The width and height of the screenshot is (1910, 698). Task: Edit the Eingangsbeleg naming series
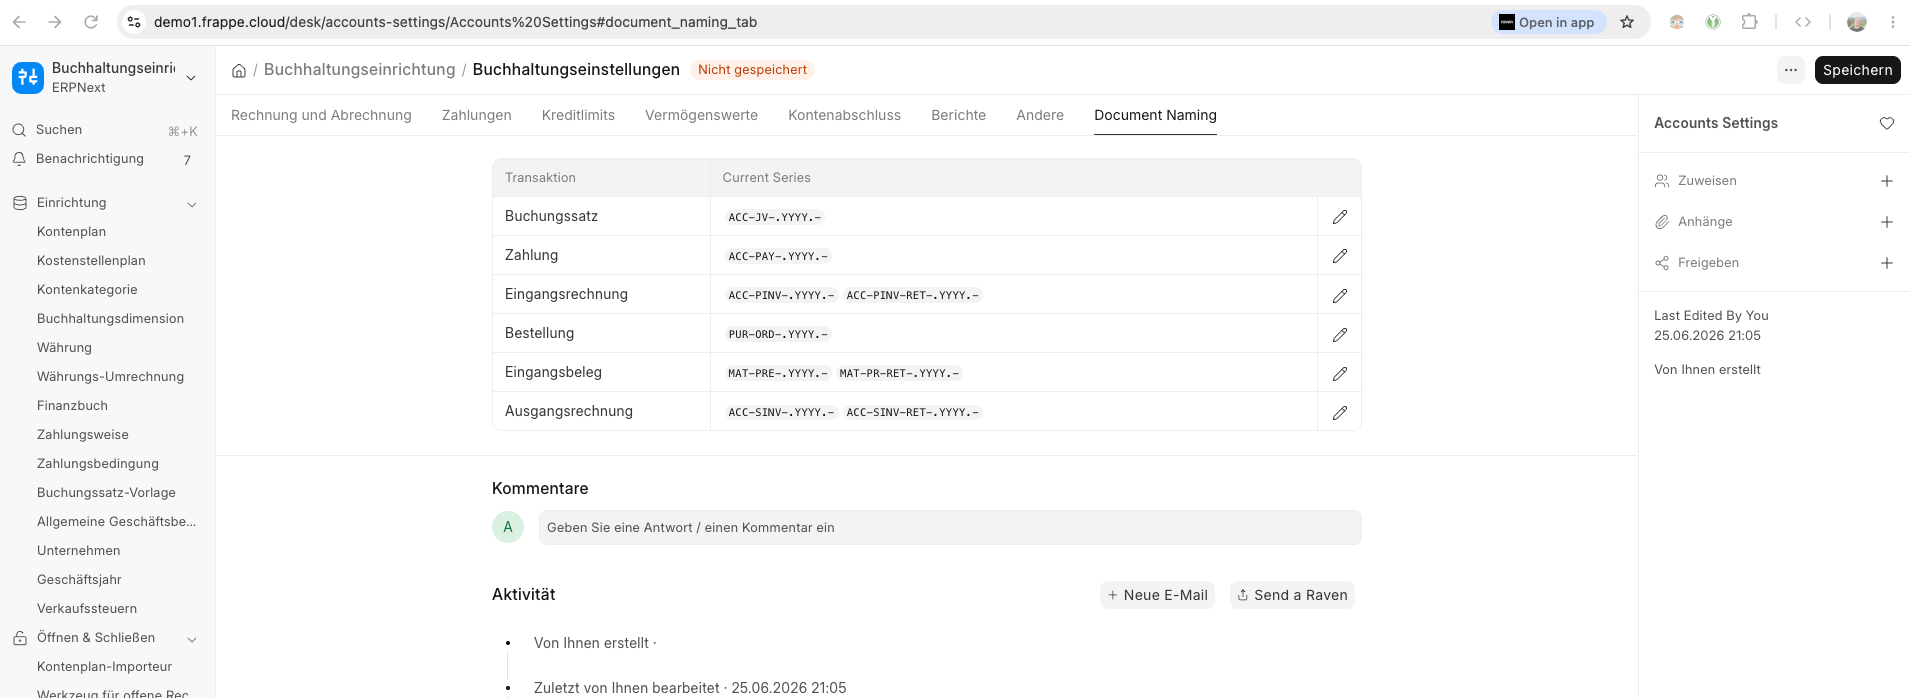[1340, 373]
